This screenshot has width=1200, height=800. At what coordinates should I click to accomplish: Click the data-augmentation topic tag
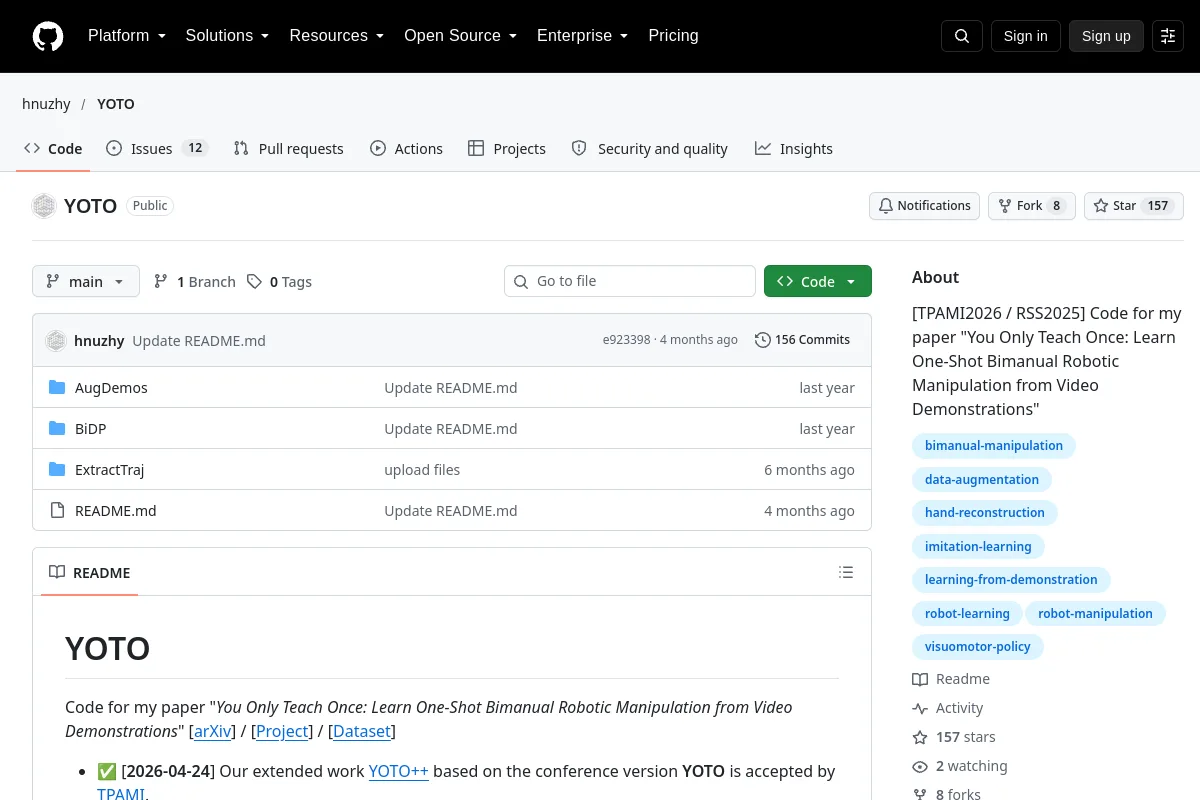[x=982, y=480]
